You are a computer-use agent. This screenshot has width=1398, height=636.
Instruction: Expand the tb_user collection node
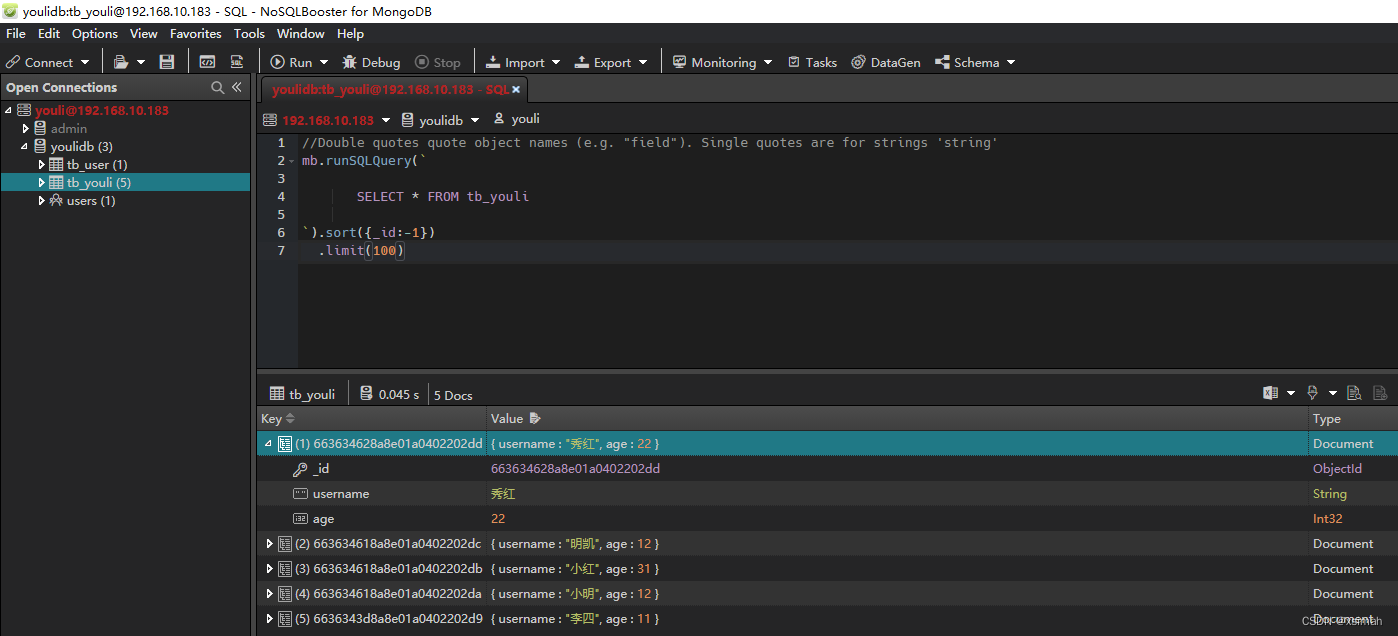42,164
